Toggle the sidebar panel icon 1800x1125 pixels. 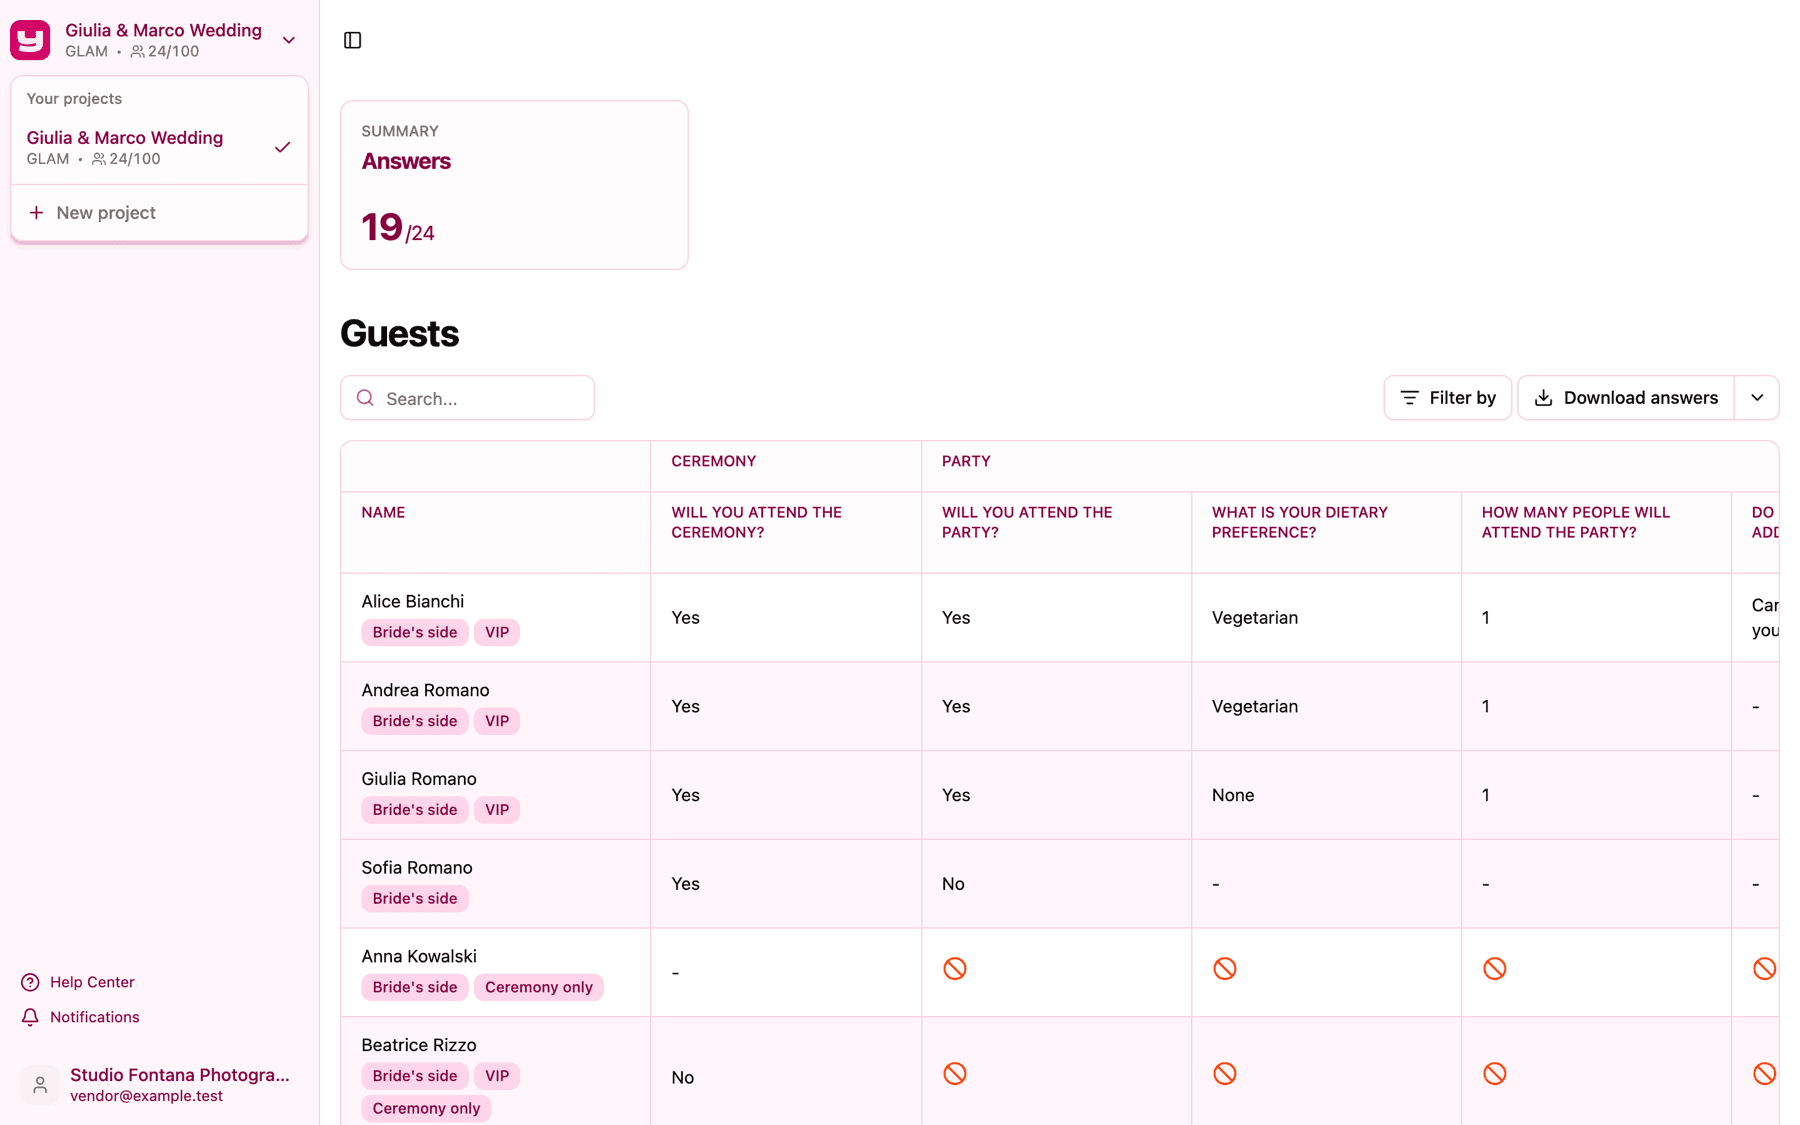click(352, 40)
